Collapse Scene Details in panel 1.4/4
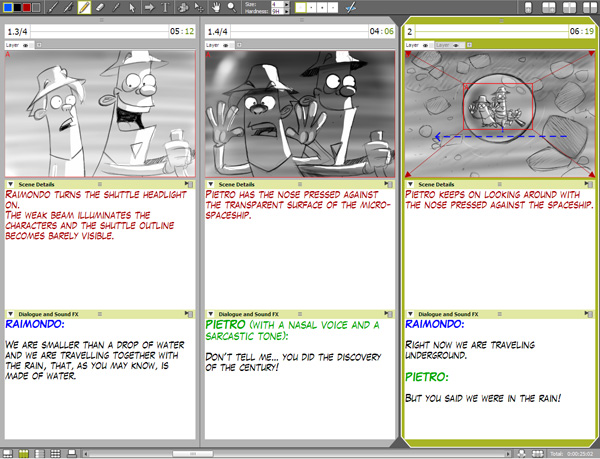The height and width of the screenshot is (459, 600). click(211, 184)
